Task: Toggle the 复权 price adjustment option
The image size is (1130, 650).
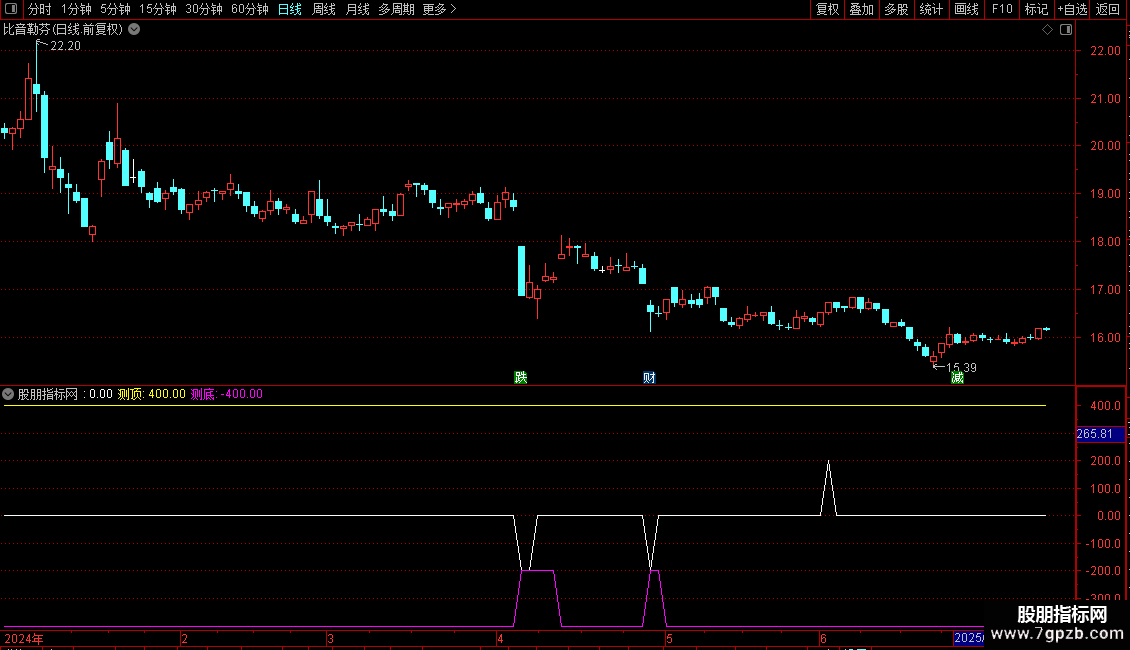Action: pos(827,9)
